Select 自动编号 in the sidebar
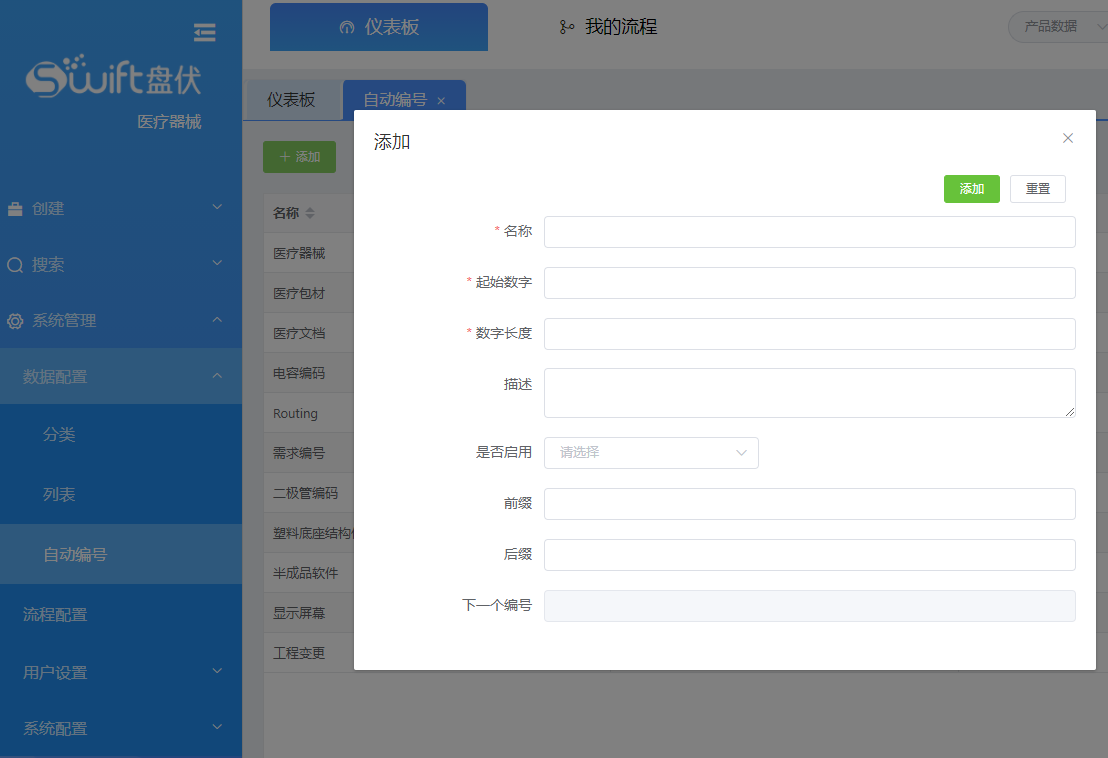This screenshot has height=758, width=1108. coord(121,555)
